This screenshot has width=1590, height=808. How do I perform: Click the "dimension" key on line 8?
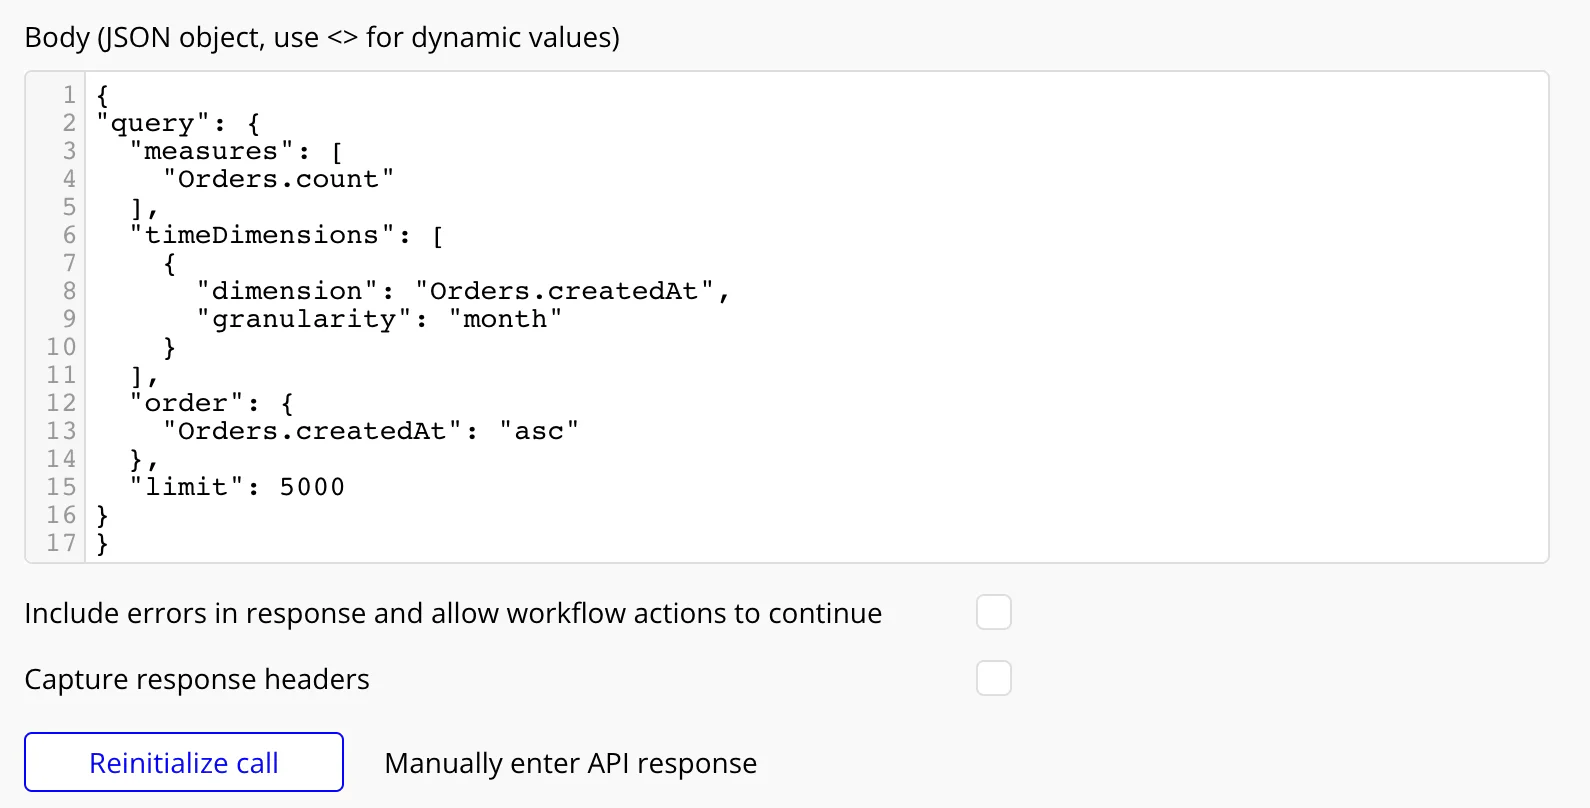[287, 291]
